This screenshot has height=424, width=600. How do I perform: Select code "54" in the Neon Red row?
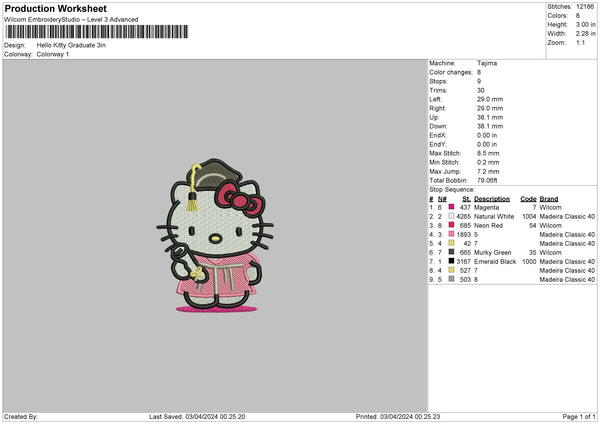[x=533, y=225]
